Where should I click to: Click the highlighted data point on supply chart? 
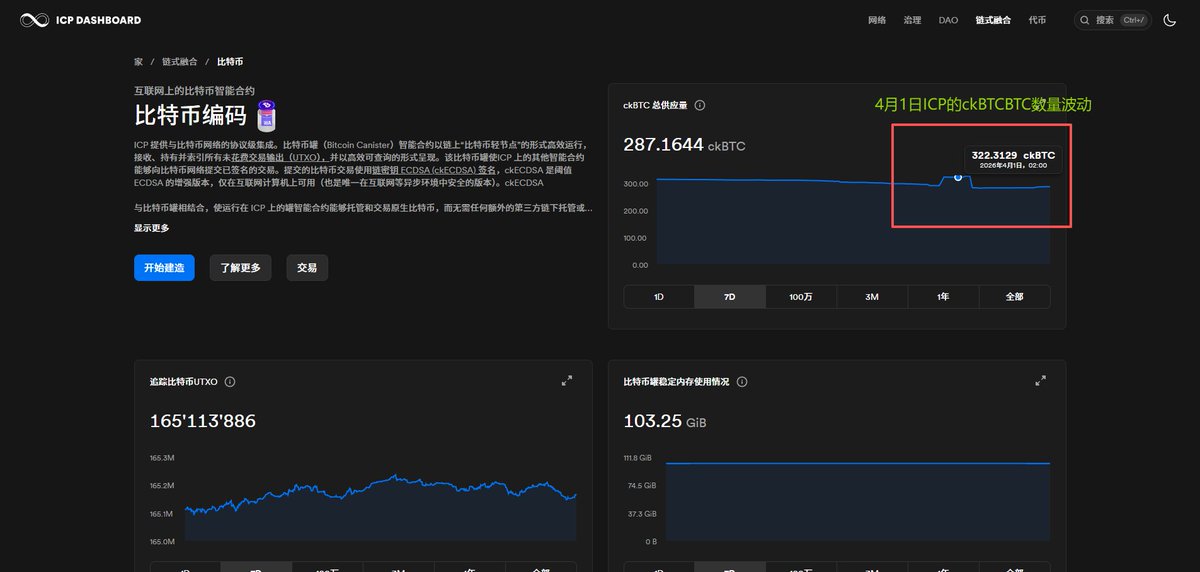point(958,177)
